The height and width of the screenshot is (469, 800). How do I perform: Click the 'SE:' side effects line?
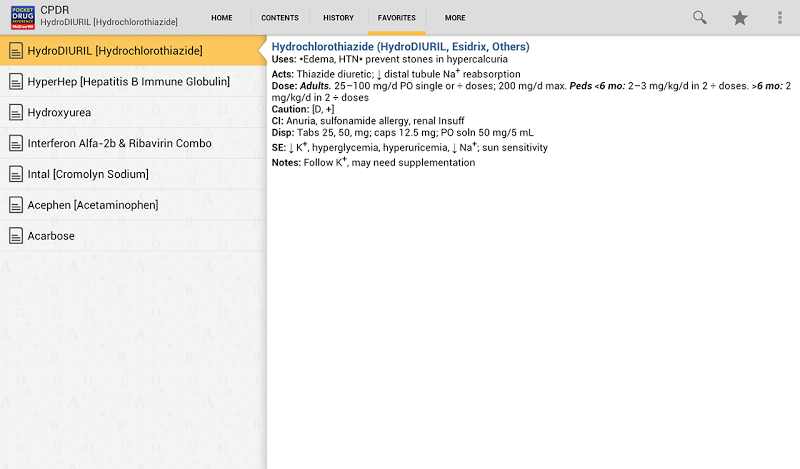pyautogui.click(x=410, y=147)
